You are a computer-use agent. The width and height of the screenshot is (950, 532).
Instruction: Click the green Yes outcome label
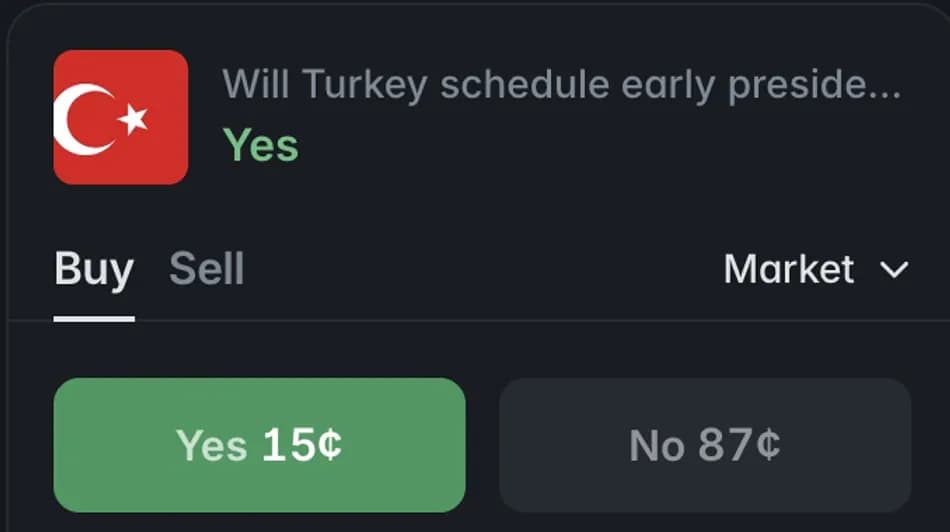click(261, 145)
